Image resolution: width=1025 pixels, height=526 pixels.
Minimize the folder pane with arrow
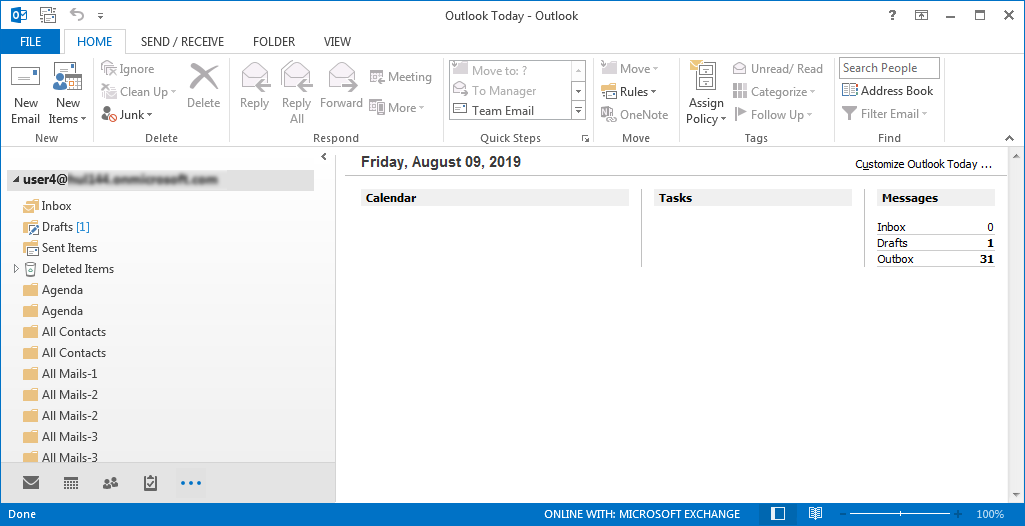[x=324, y=157]
